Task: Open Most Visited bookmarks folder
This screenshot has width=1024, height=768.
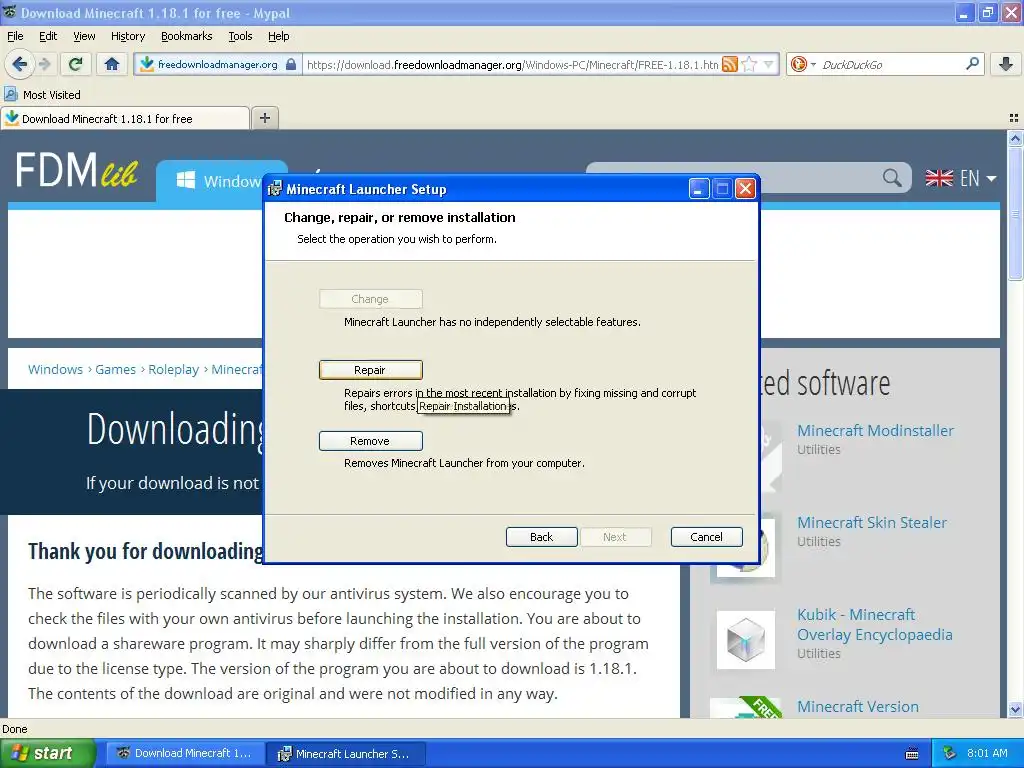Action: (x=42, y=95)
